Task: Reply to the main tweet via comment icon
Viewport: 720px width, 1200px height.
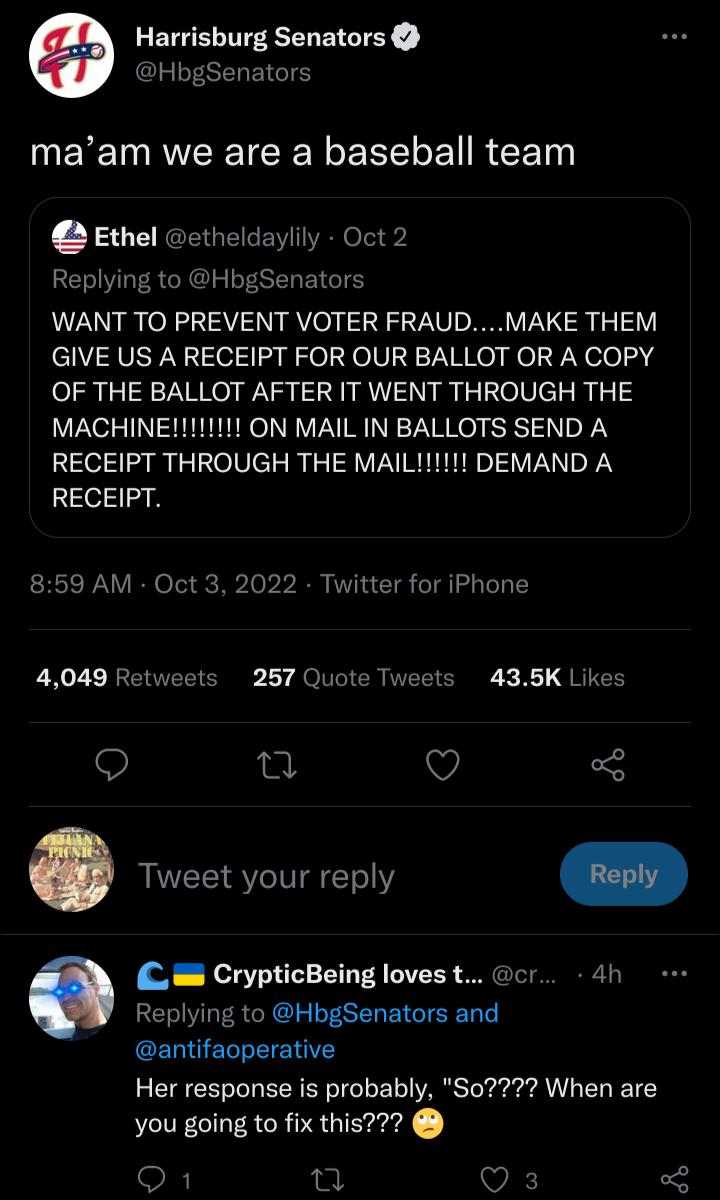Action: tap(112, 765)
